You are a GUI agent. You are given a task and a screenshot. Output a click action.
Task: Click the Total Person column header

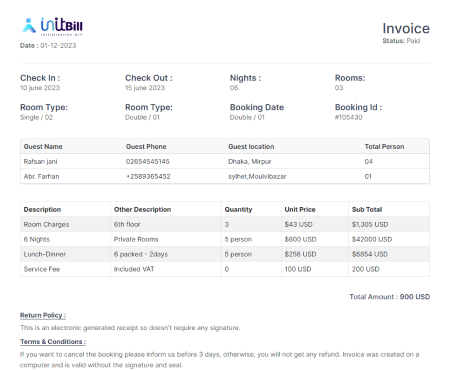[x=384, y=147]
